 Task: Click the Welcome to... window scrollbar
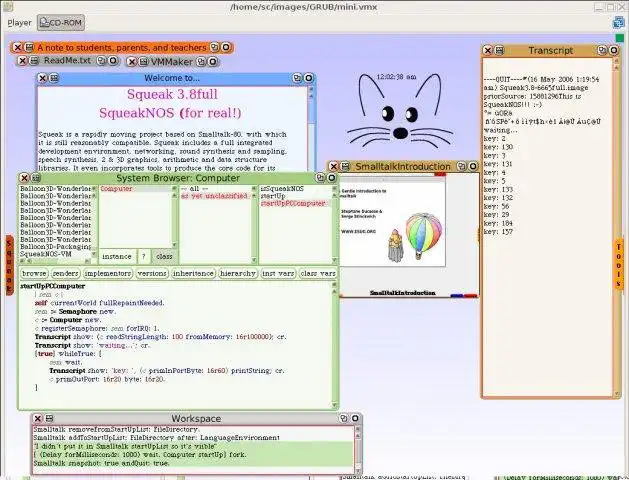click(x=311, y=128)
